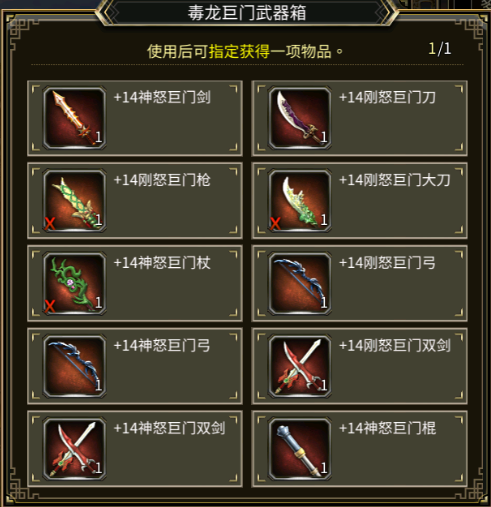The height and width of the screenshot is (507, 491).
Task: Choose the +14刚怒巨门枪 spear icon
Action: (75, 201)
